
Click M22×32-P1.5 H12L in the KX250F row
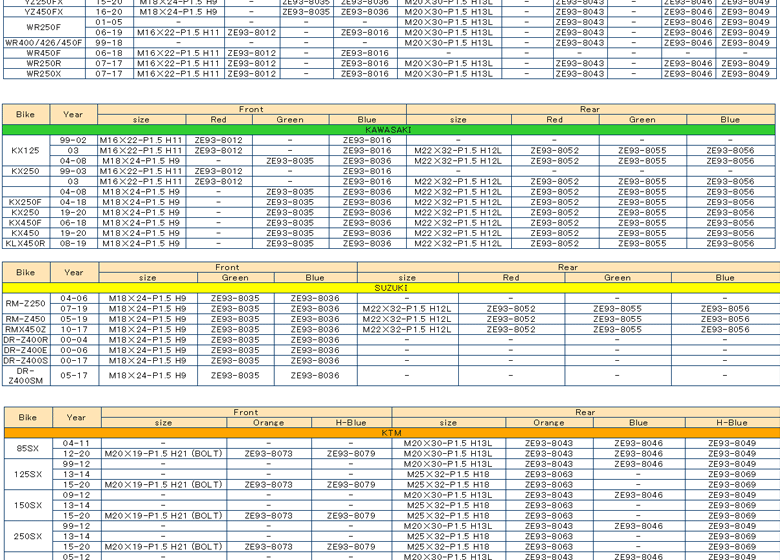coord(459,202)
